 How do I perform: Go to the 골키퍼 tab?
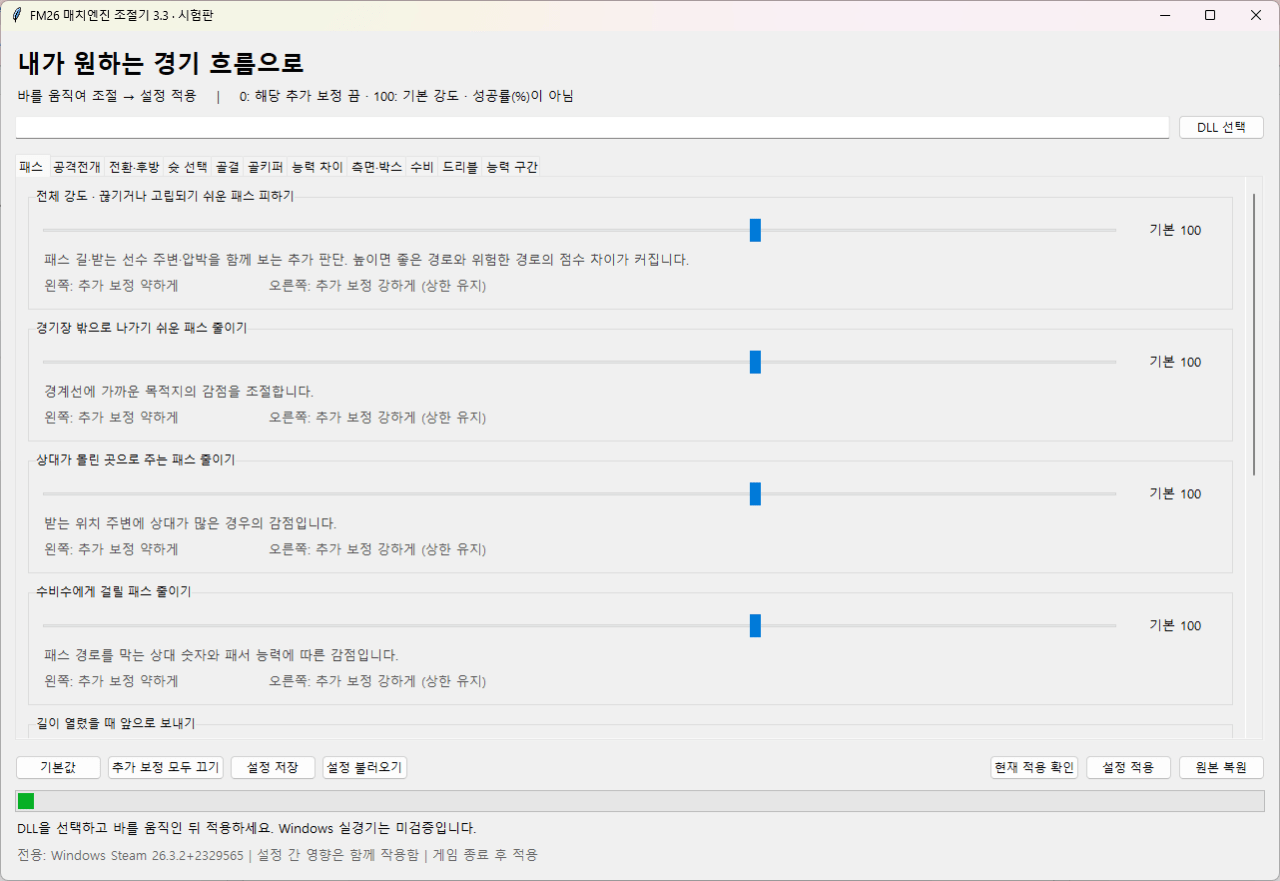(266, 167)
